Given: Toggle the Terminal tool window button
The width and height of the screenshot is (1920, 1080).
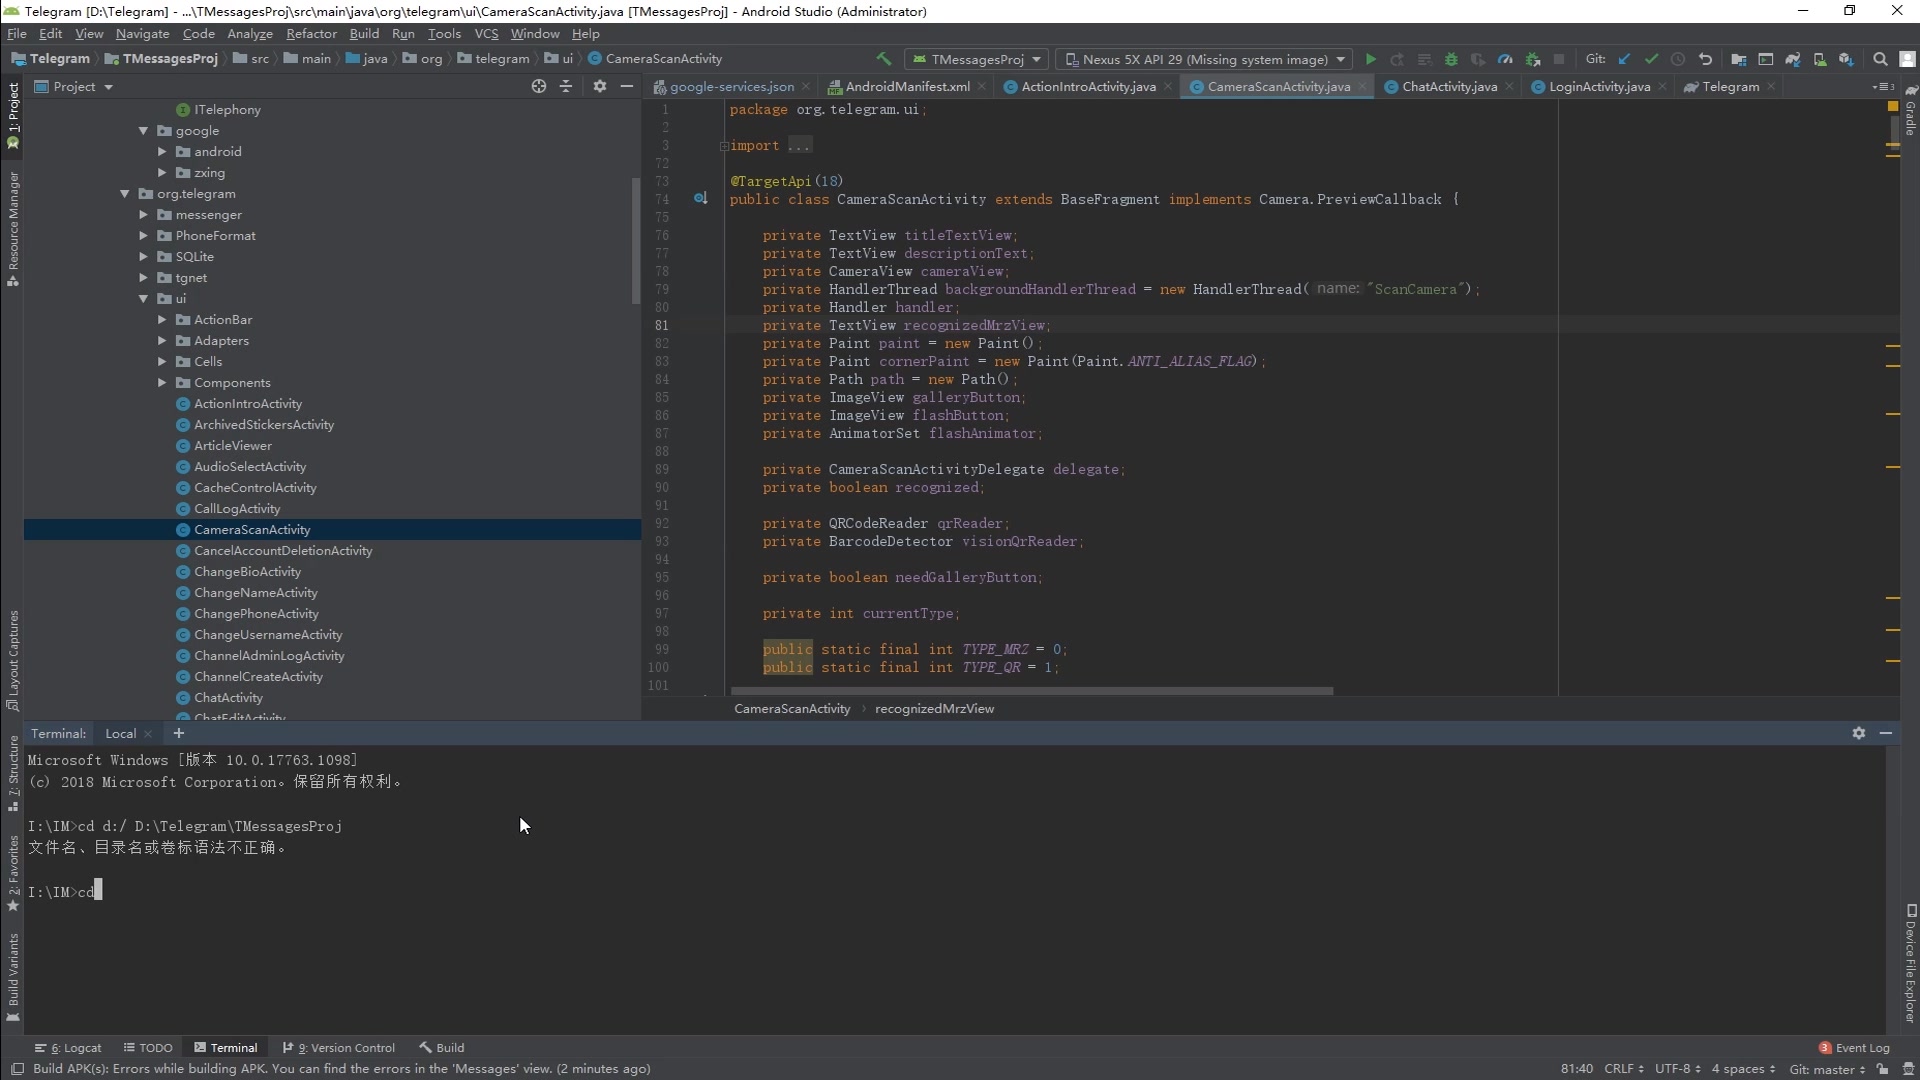Looking at the screenshot, I should 225,1047.
